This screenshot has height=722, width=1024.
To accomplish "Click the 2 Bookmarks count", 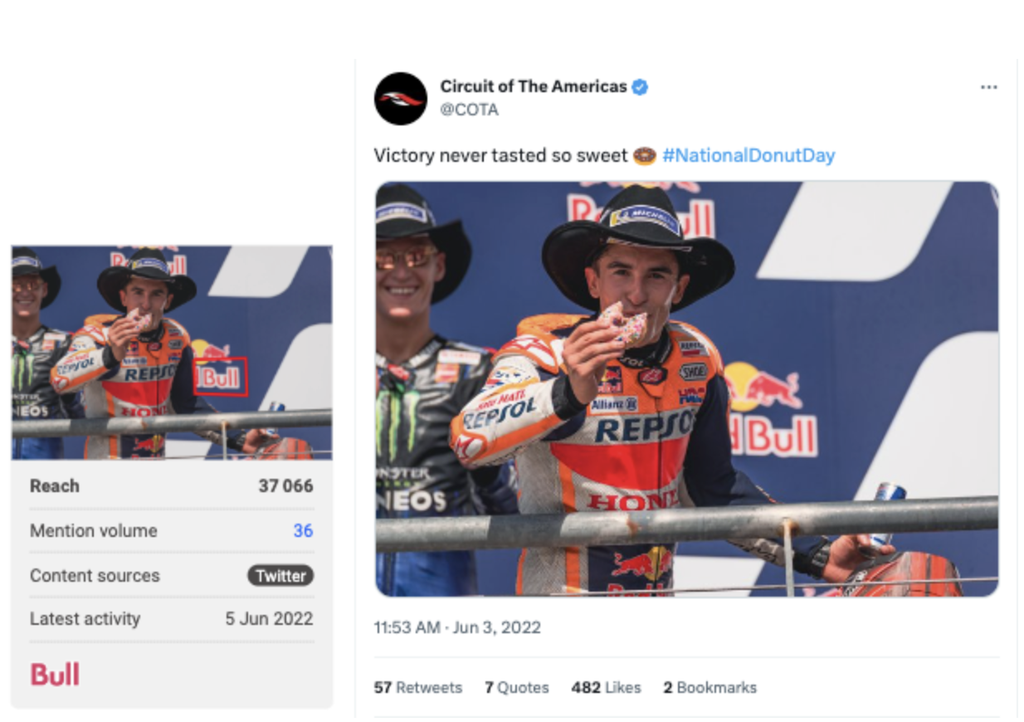I will tap(709, 688).
